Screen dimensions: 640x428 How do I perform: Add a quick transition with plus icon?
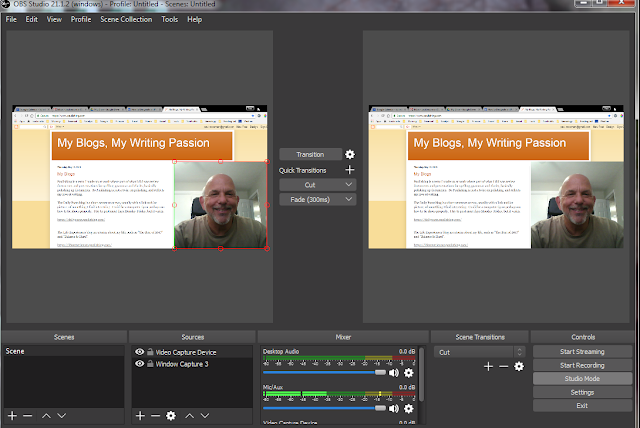point(350,170)
